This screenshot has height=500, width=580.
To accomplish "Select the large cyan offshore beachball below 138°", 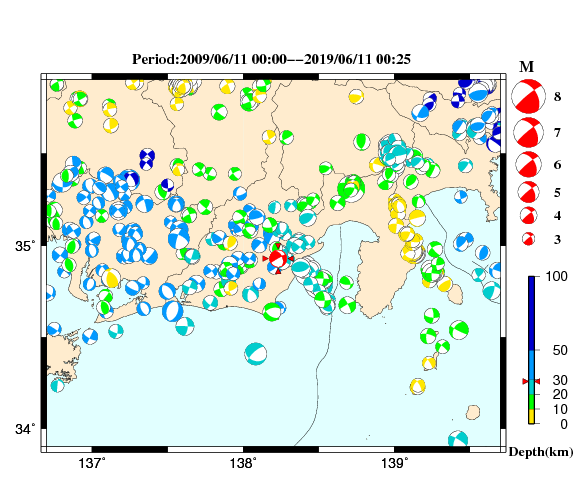I will tap(256, 354).
